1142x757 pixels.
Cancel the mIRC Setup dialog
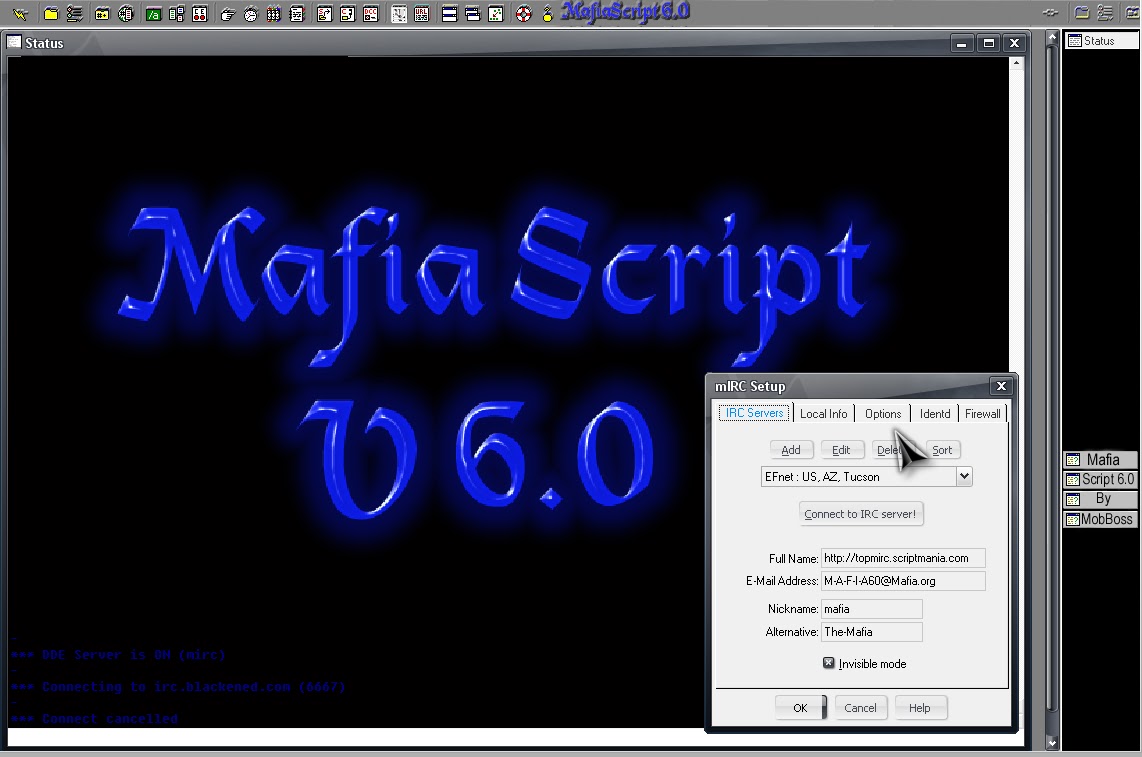[860, 708]
